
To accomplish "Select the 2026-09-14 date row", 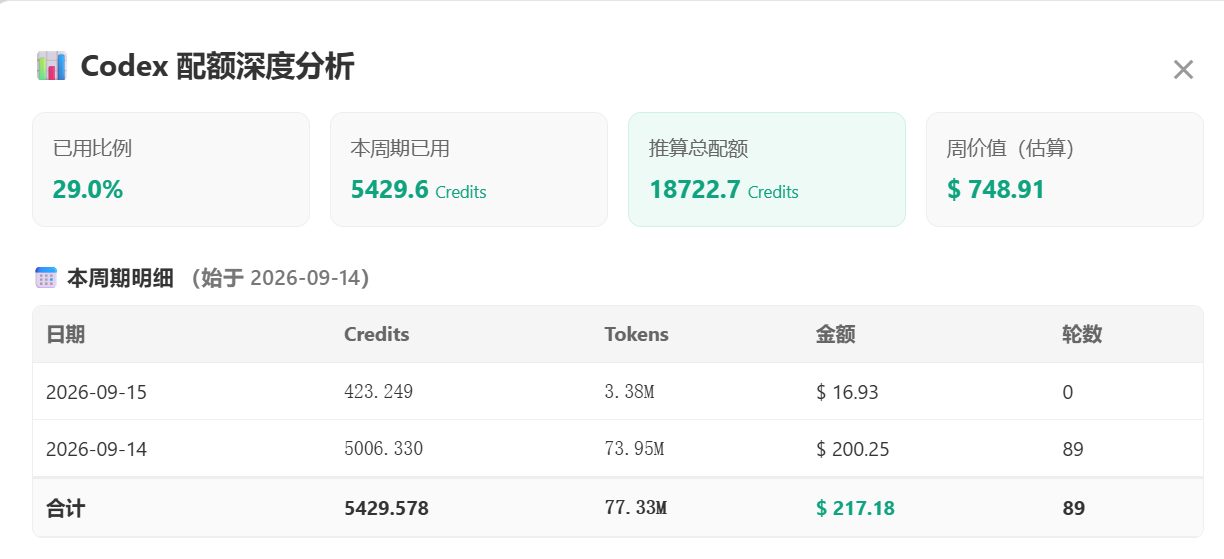I will tap(618, 449).
